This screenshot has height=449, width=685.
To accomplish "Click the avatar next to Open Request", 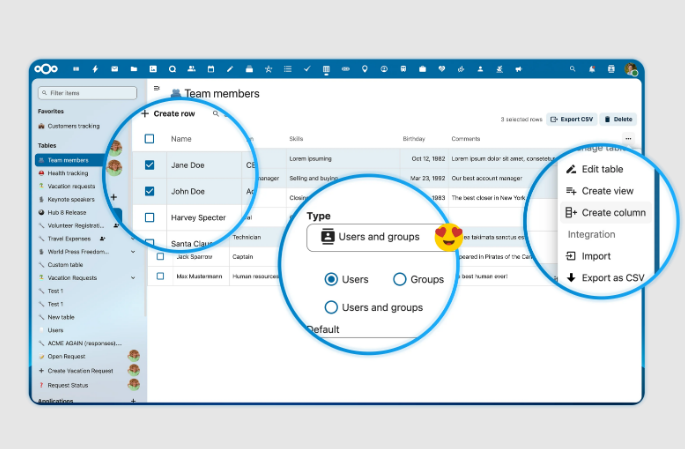I will point(134,356).
